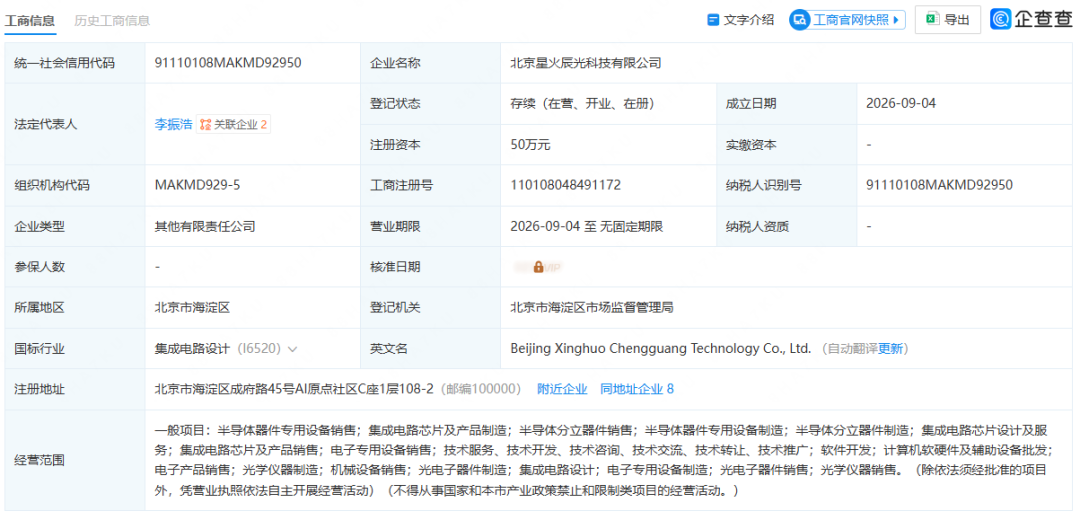Click English name Beijing Xinghuo Chengguang Technology
Screen dimensions: 1080x520
coord(661,349)
